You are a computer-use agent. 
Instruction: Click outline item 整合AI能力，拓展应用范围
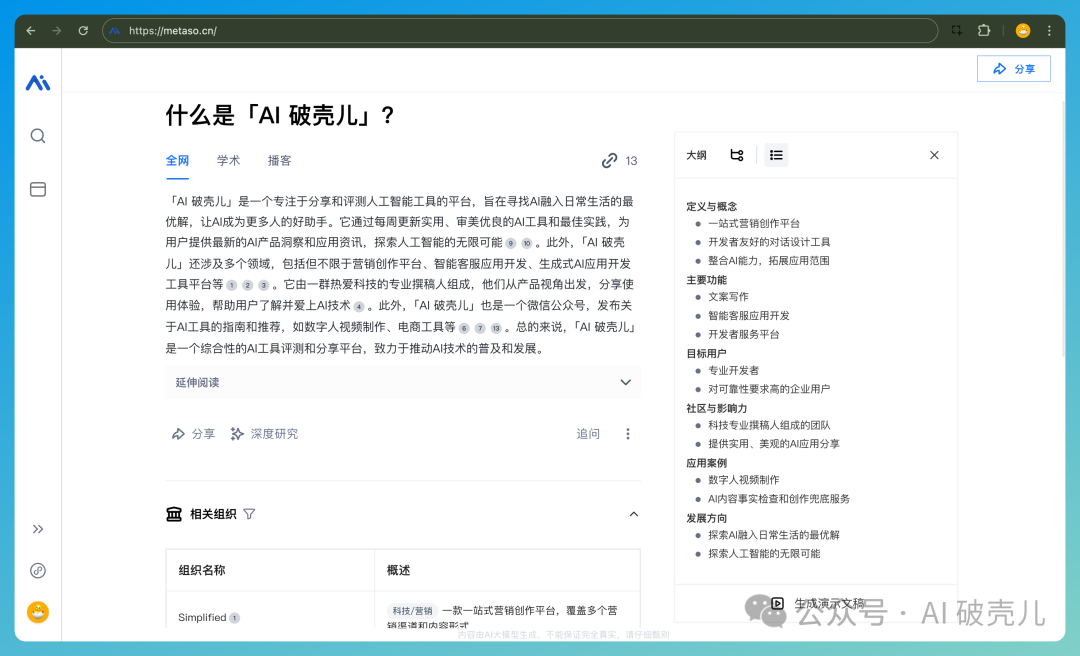tap(769, 260)
